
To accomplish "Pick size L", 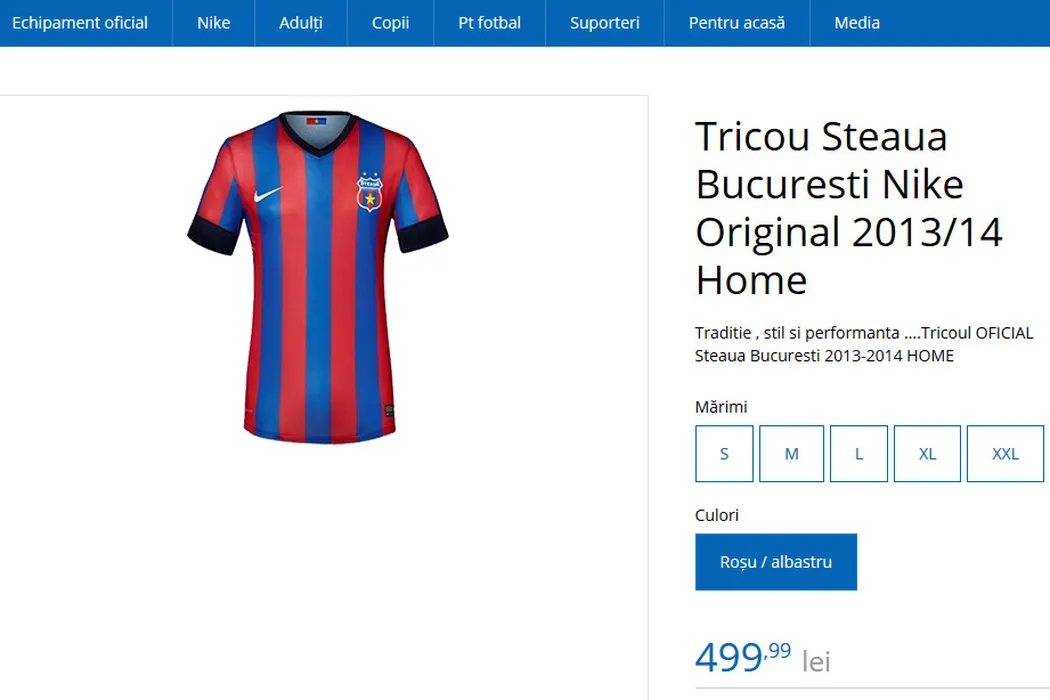I will point(858,454).
